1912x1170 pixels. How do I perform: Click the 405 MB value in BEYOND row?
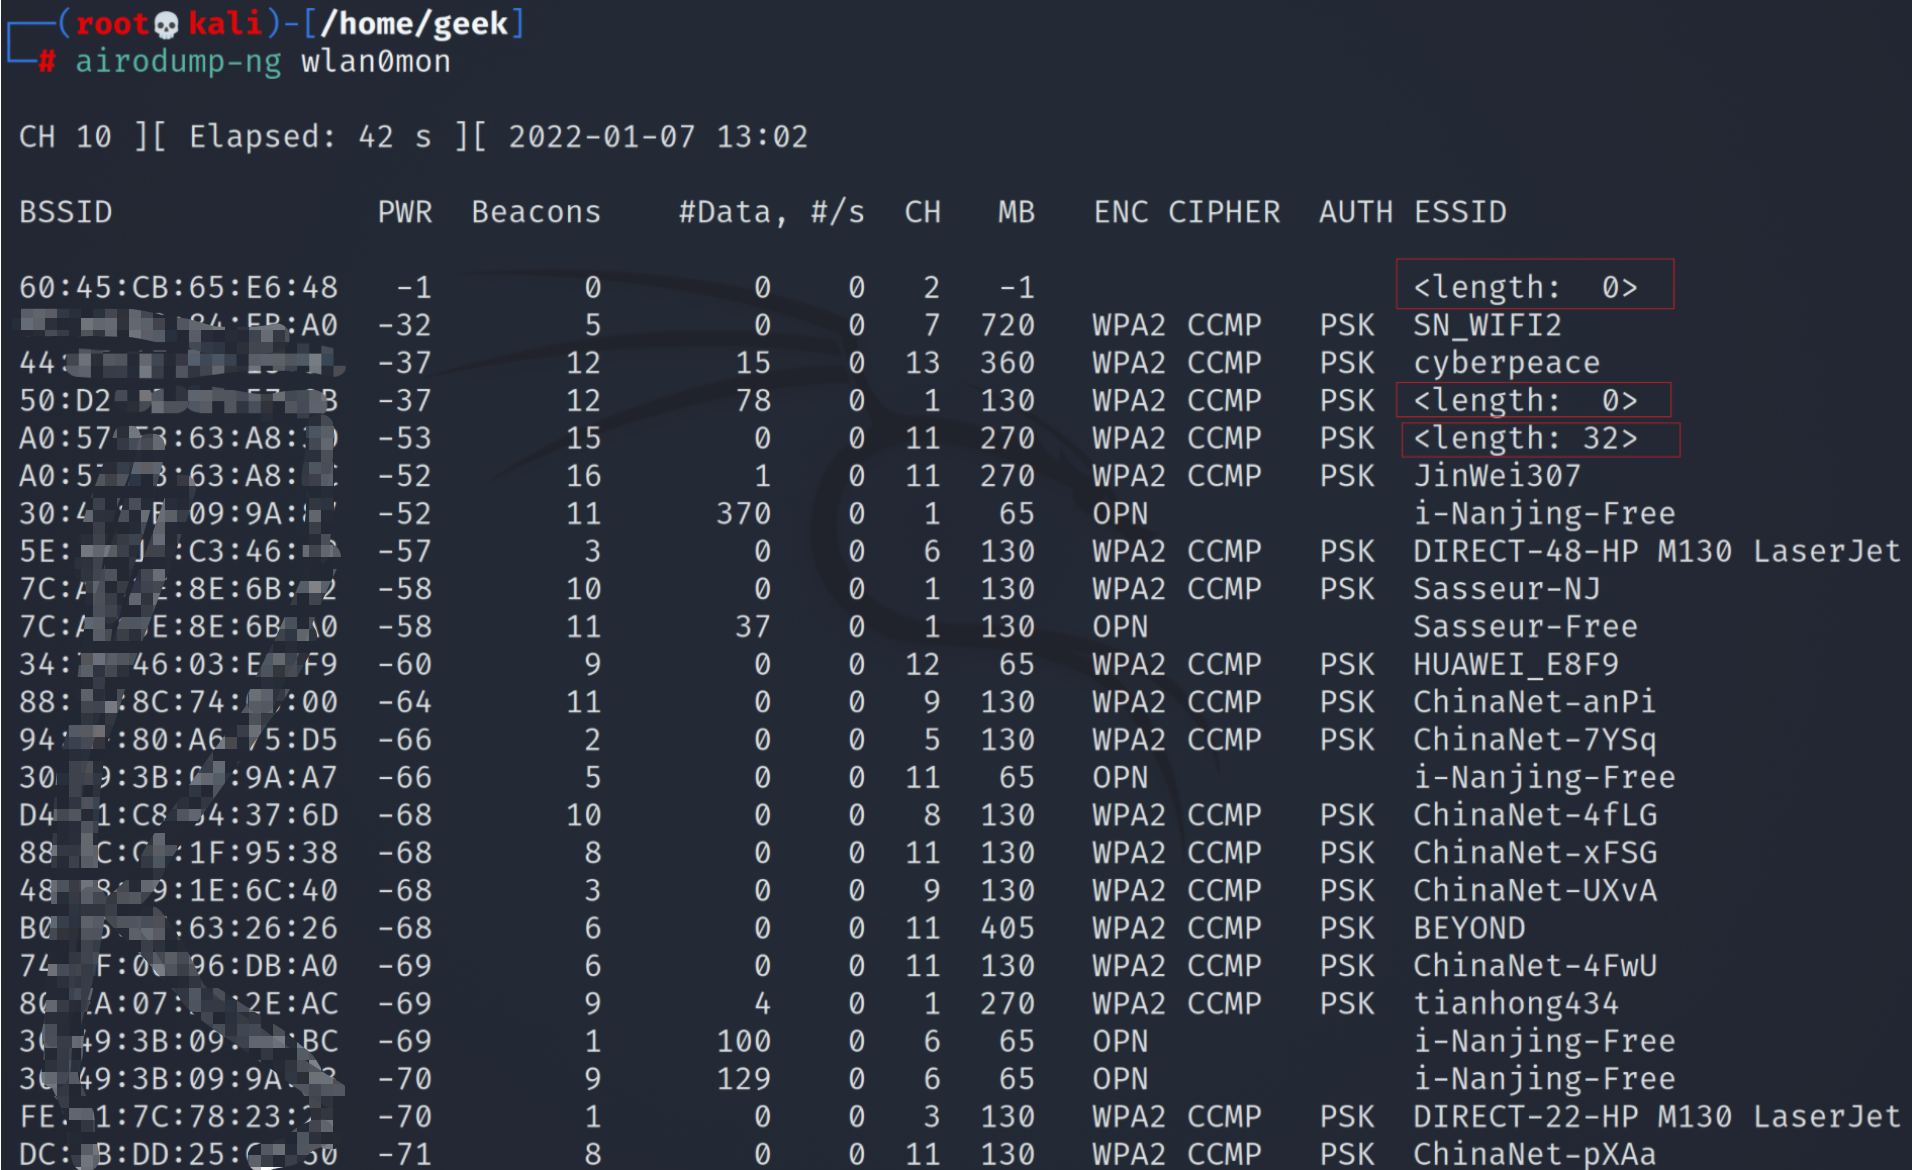point(1008,928)
